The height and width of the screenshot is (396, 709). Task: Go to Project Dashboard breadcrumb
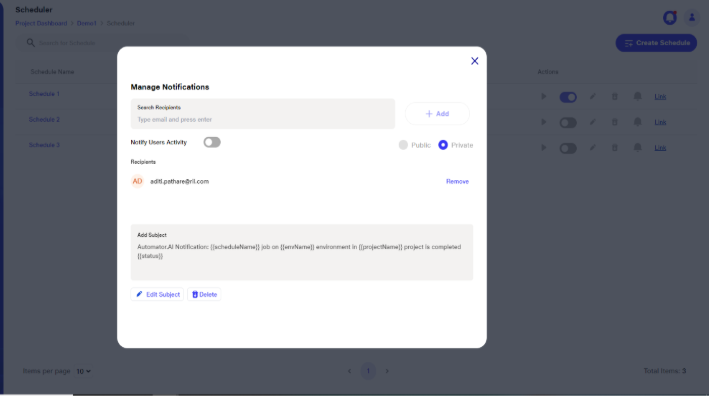41,24
